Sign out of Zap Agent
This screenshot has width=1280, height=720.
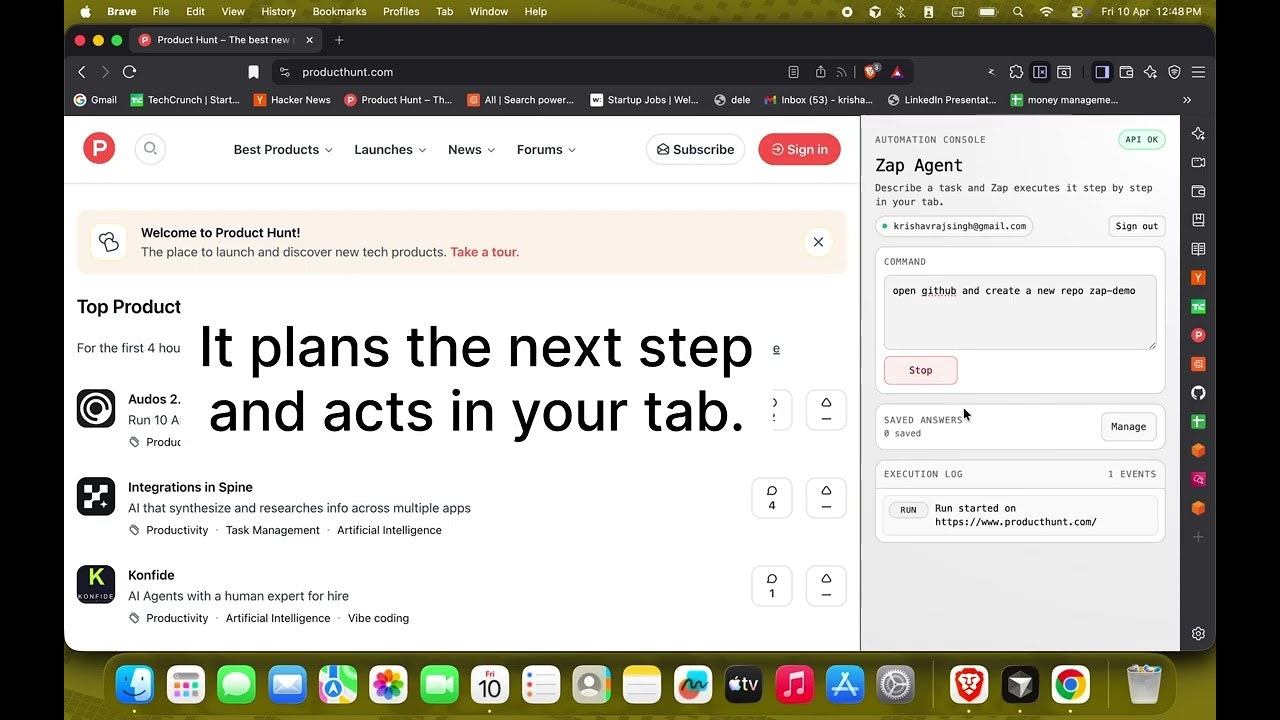(x=1137, y=226)
